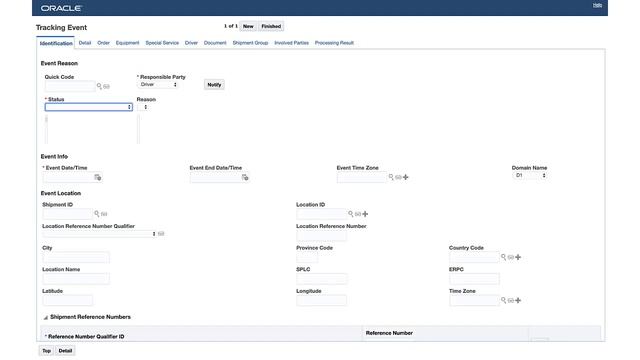Switch to the Detail tab
This screenshot has height=360, width=640.
click(85, 43)
